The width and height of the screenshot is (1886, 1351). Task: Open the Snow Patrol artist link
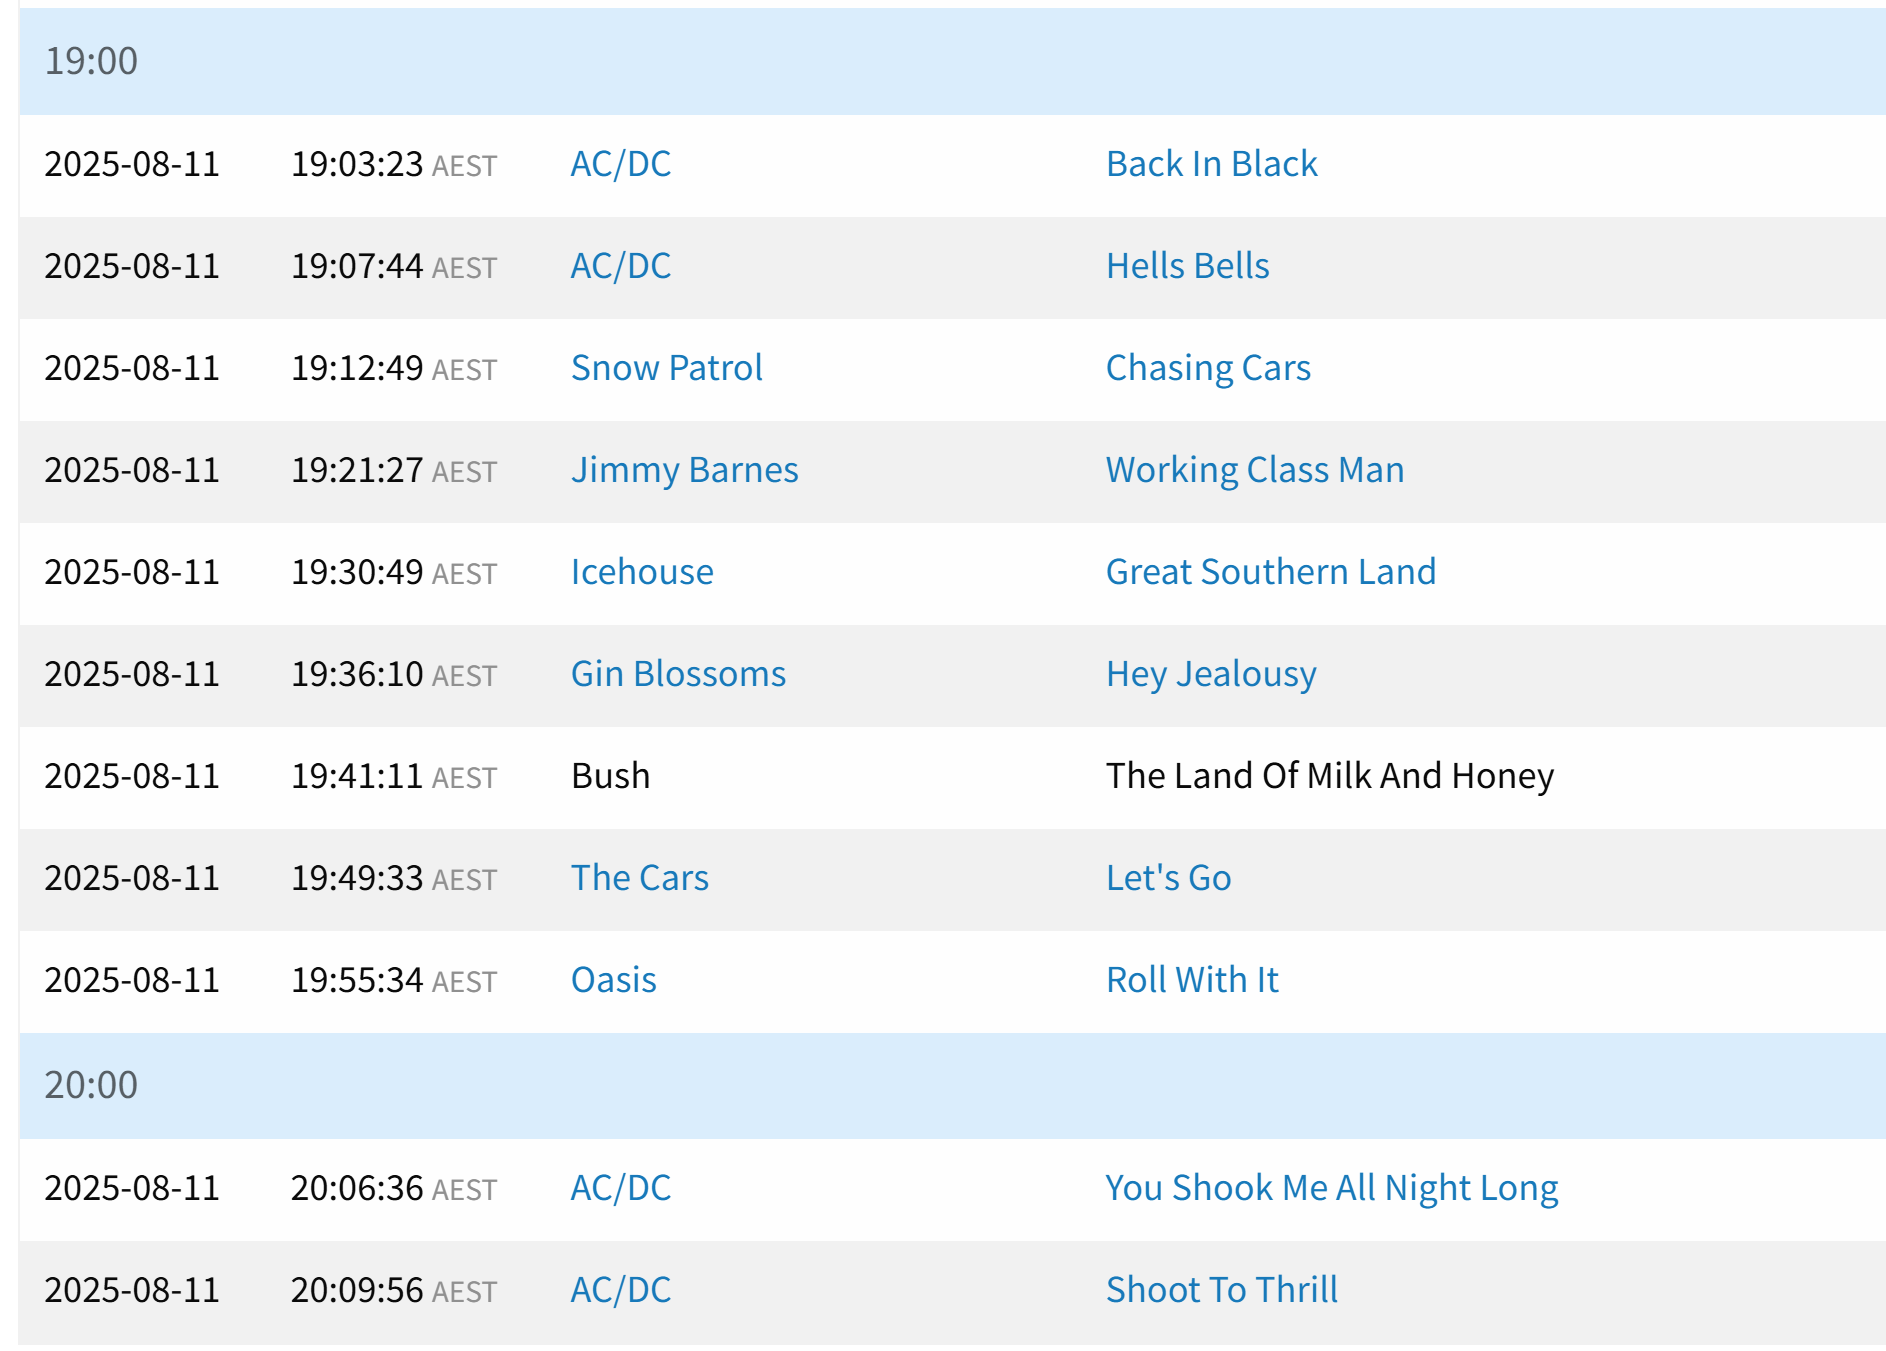pyautogui.click(x=666, y=368)
